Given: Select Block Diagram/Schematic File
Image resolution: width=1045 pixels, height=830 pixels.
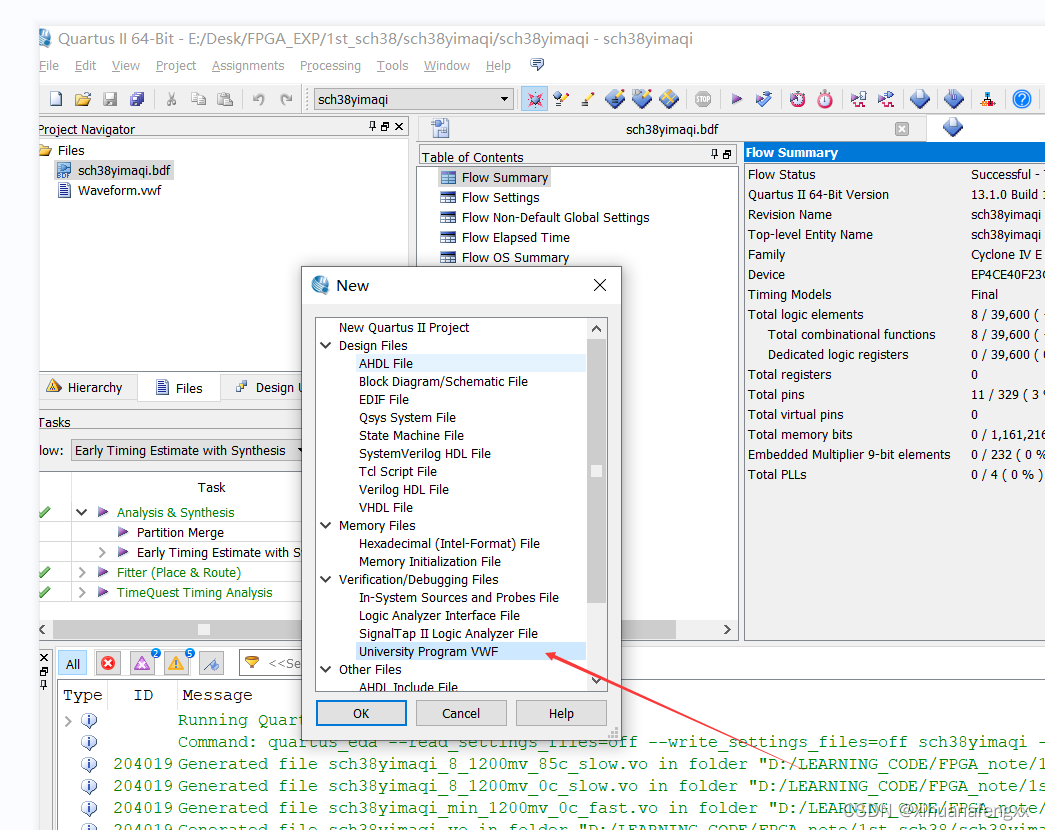Looking at the screenshot, I should (443, 381).
